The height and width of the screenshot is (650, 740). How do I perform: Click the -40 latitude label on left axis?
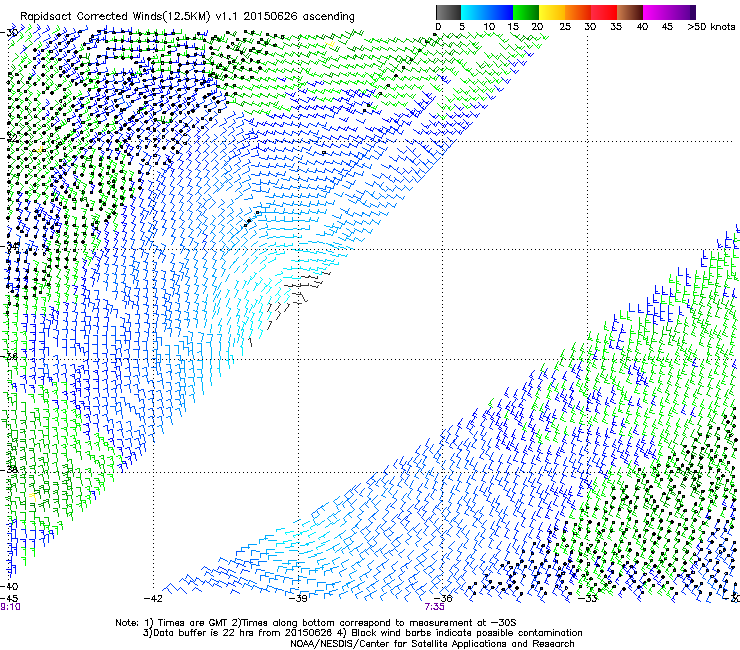tap(10, 586)
